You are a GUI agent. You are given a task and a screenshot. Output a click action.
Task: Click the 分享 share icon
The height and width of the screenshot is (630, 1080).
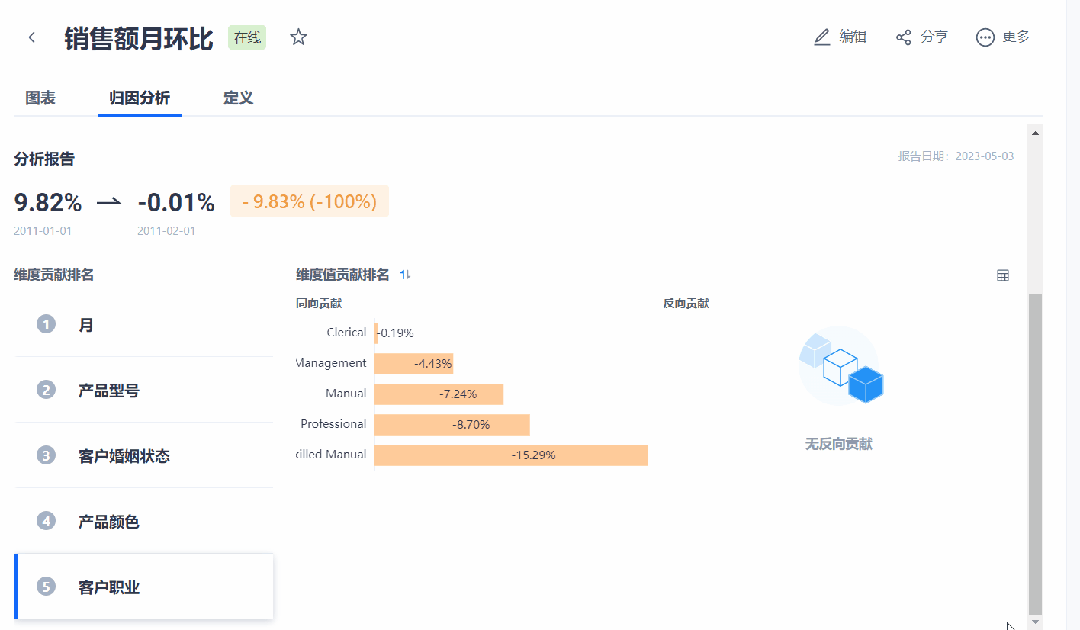(x=903, y=37)
